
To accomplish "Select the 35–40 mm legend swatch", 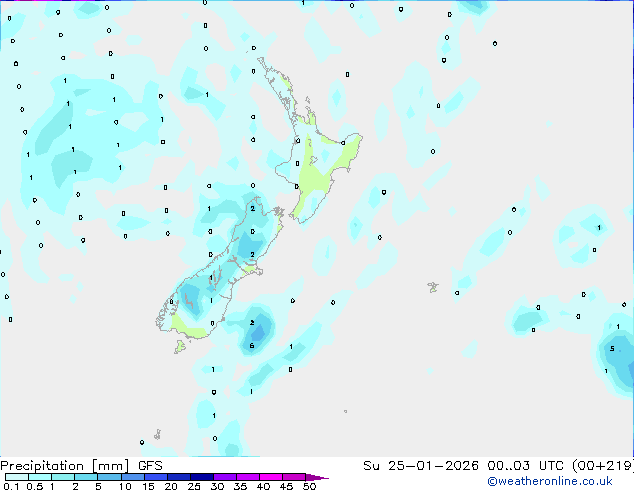I will 247,477.
